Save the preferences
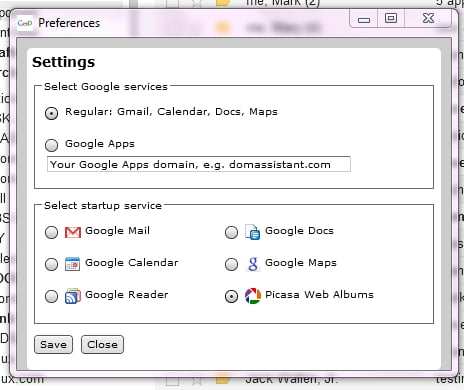Image resolution: width=464 pixels, height=390 pixels. point(53,344)
